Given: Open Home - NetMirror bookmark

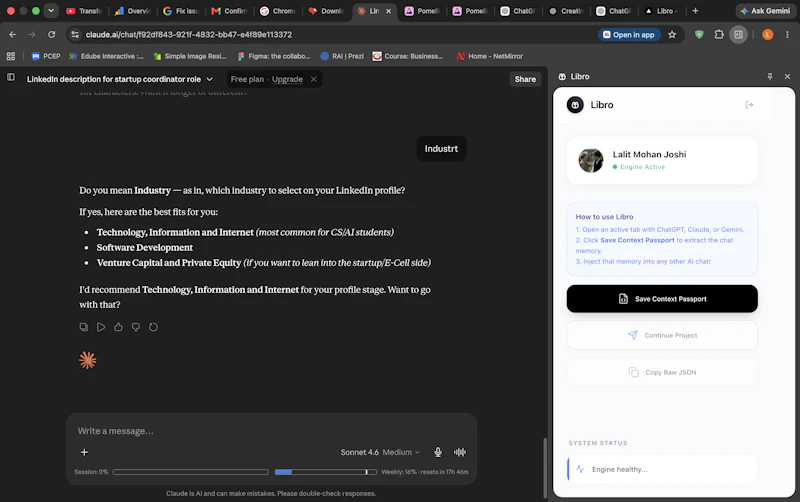Looking at the screenshot, I should click(489, 56).
